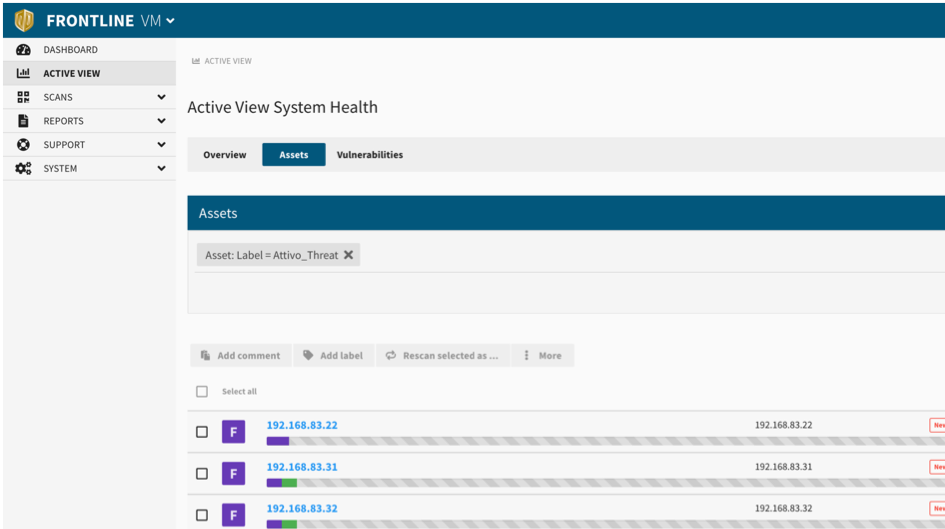
Task: Click the severity bar under 192.168.83.22
Action: click(x=606, y=441)
